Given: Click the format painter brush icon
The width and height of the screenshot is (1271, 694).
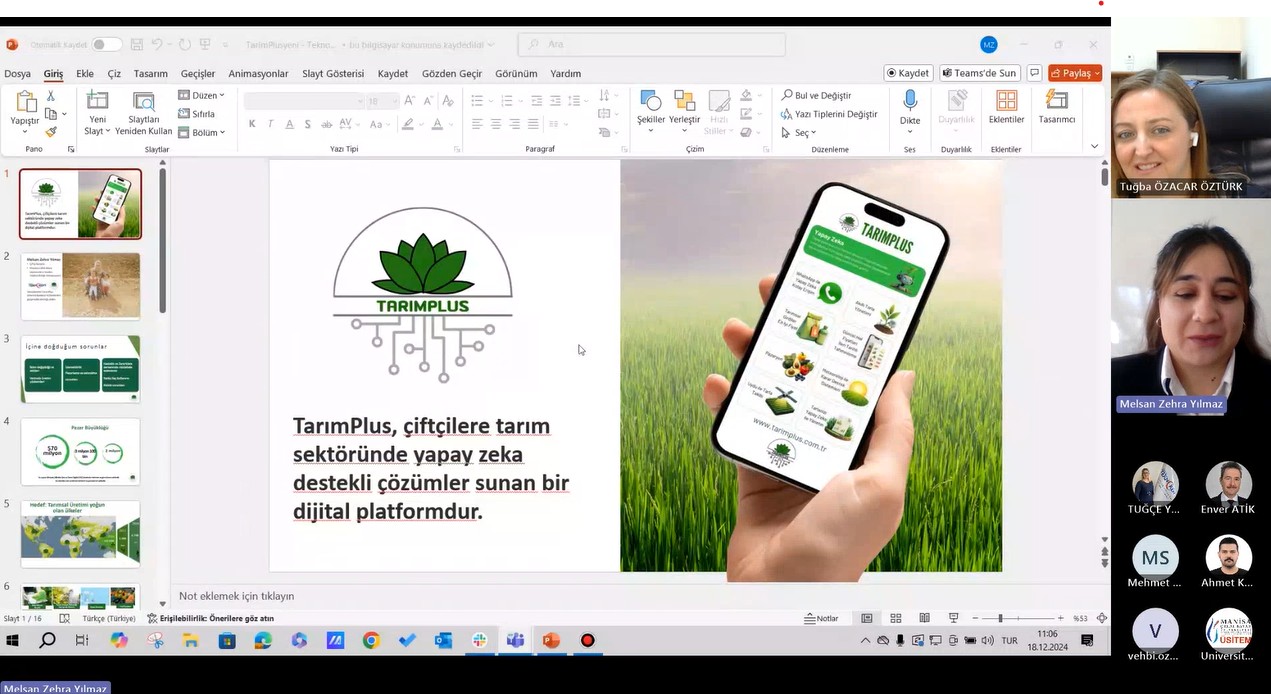Looking at the screenshot, I should coord(51,132).
